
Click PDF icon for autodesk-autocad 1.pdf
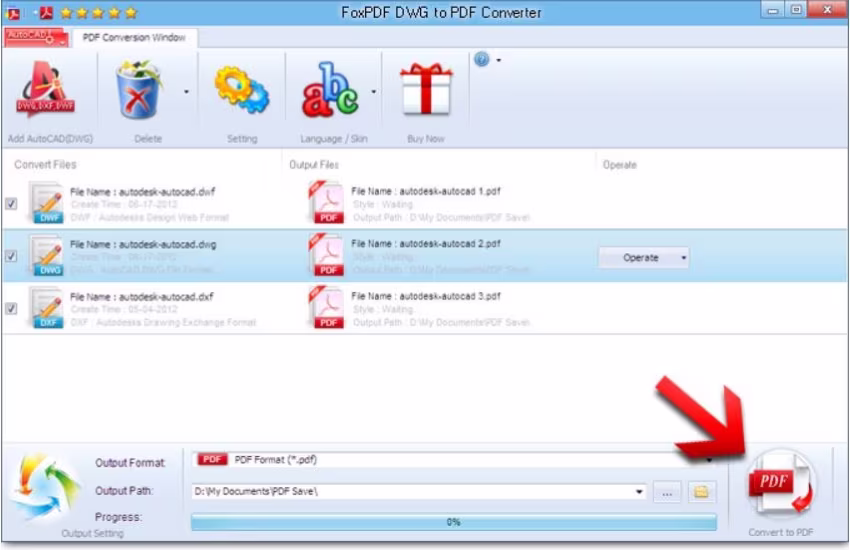326,203
